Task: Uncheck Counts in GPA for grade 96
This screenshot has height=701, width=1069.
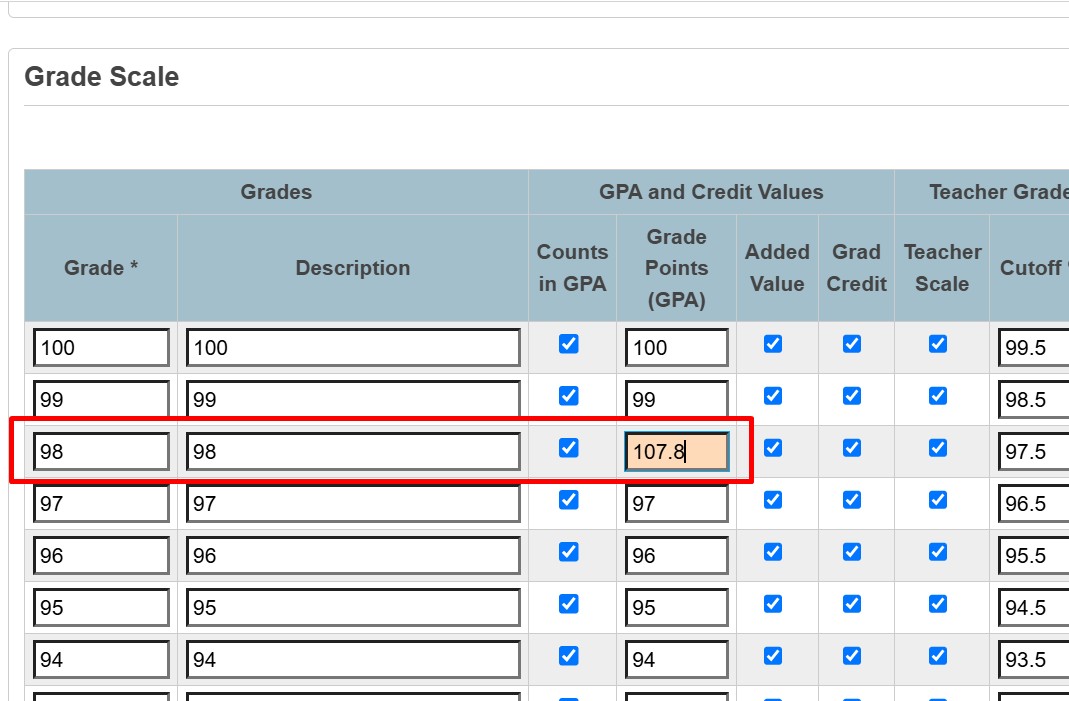Action: (568, 552)
